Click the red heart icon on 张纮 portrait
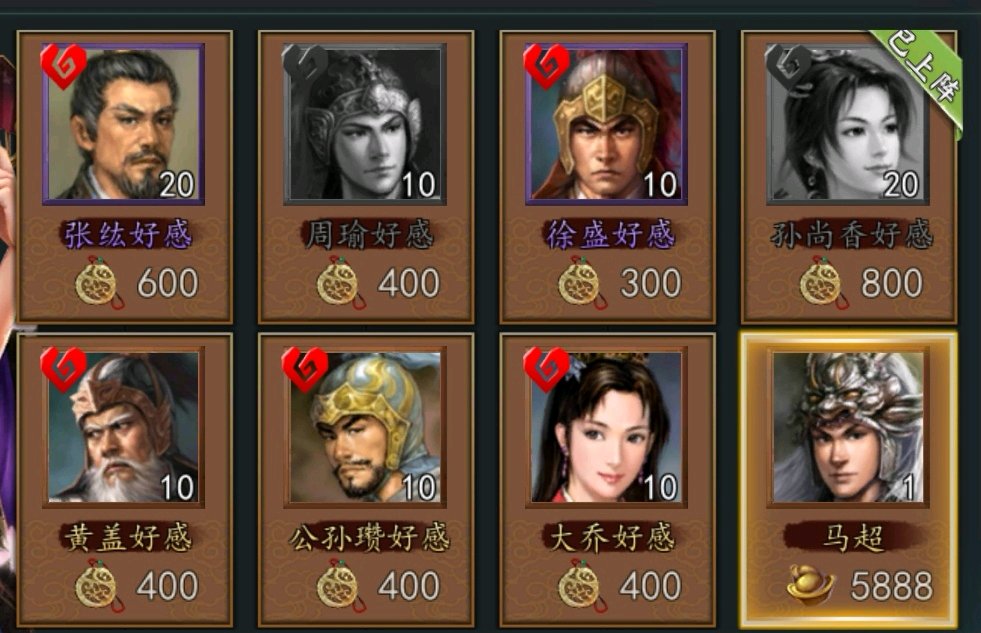Screen dimensions: 981x633 [x=63, y=66]
